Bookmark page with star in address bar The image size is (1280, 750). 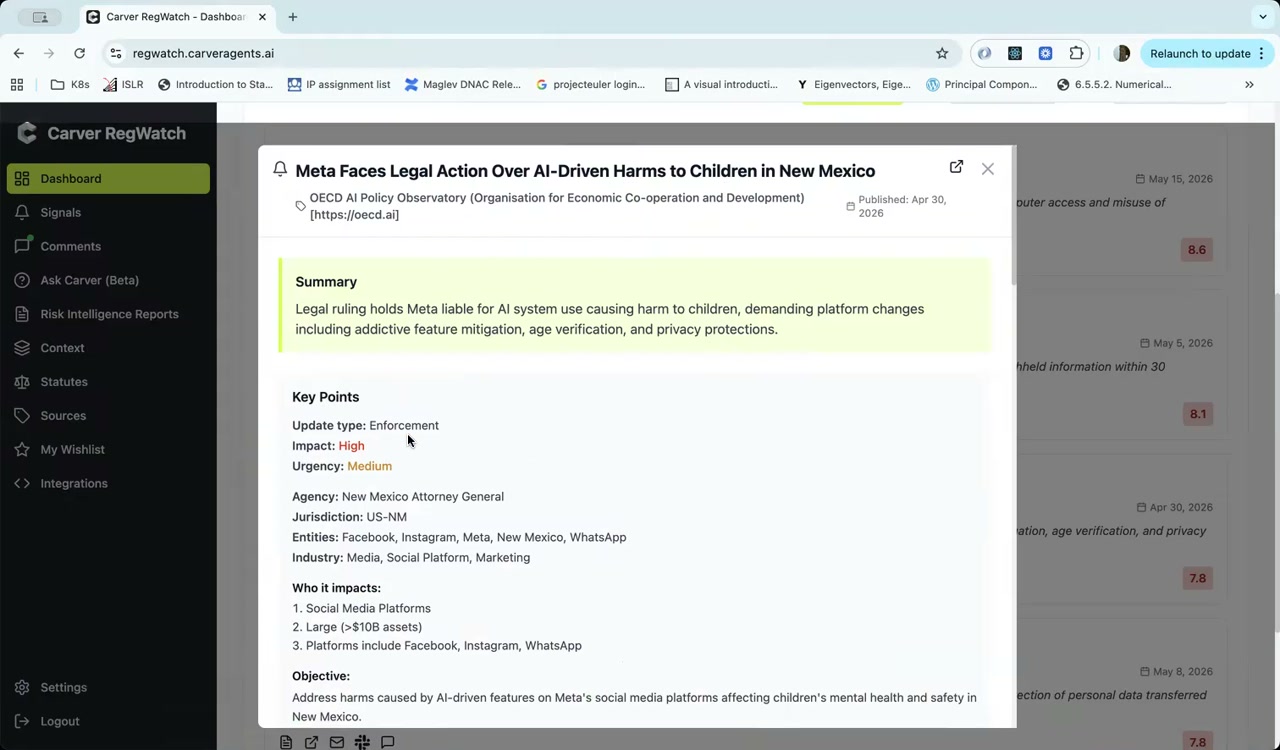coord(942,53)
